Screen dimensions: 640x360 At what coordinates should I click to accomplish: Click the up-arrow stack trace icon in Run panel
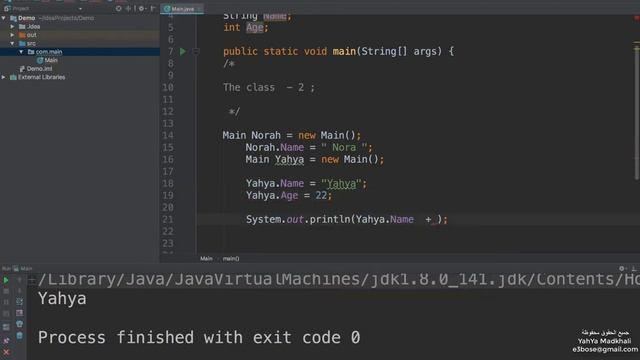coord(19,280)
